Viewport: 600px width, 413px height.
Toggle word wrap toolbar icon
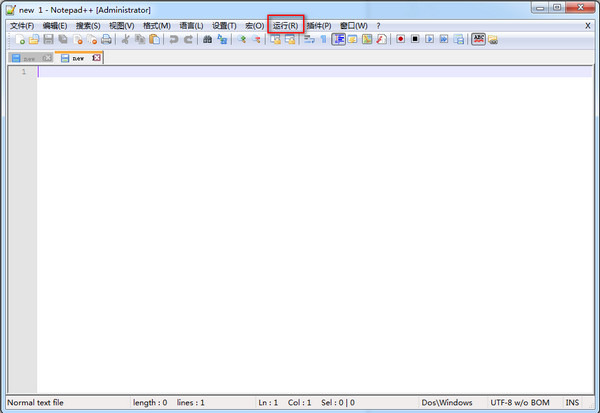(309, 39)
